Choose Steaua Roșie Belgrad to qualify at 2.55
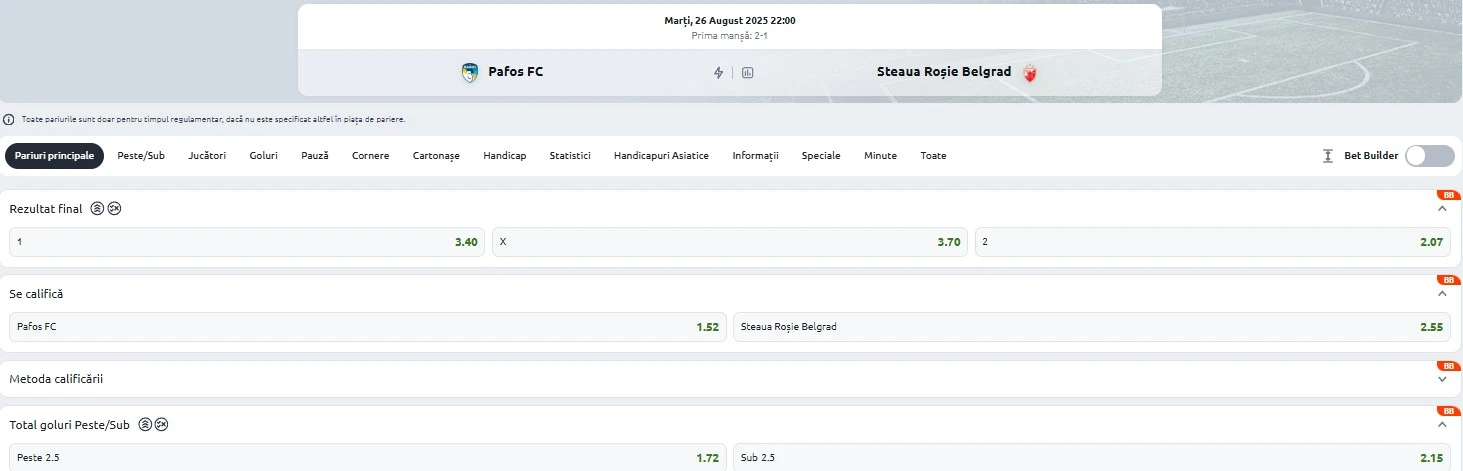This screenshot has width=1463, height=471. 1093,327
